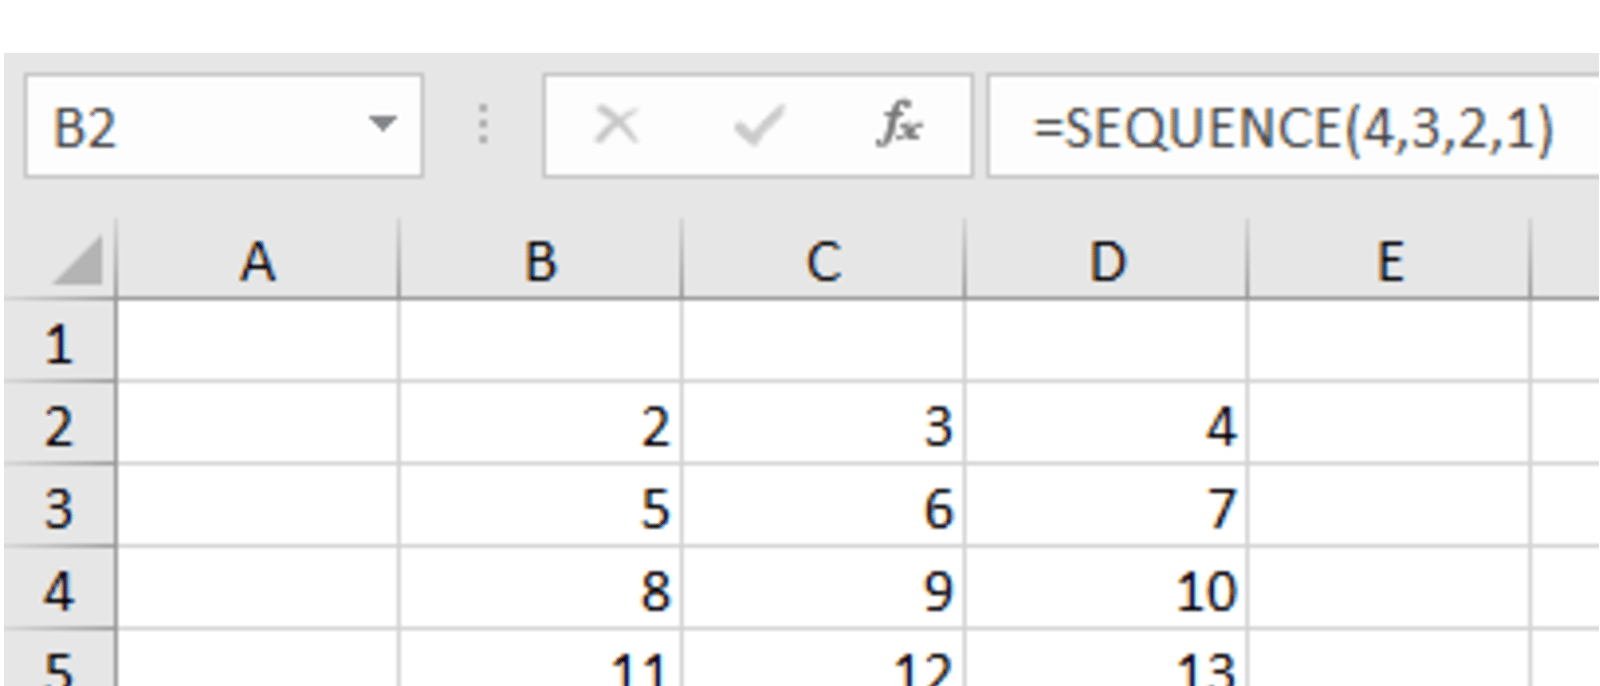Select column B header

pyautogui.click(x=540, y=262)
